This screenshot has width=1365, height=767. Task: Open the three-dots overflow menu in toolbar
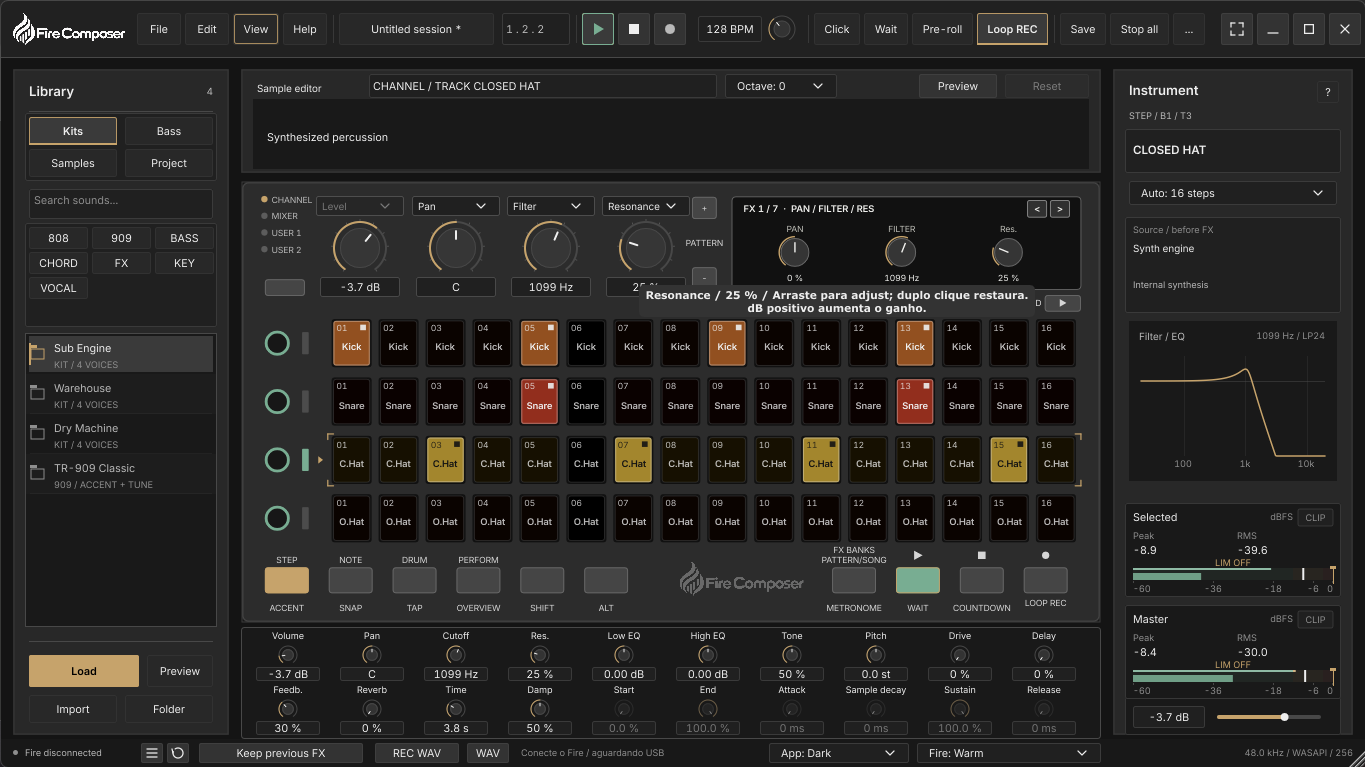pyautogui.click(x=1189, y=29)
